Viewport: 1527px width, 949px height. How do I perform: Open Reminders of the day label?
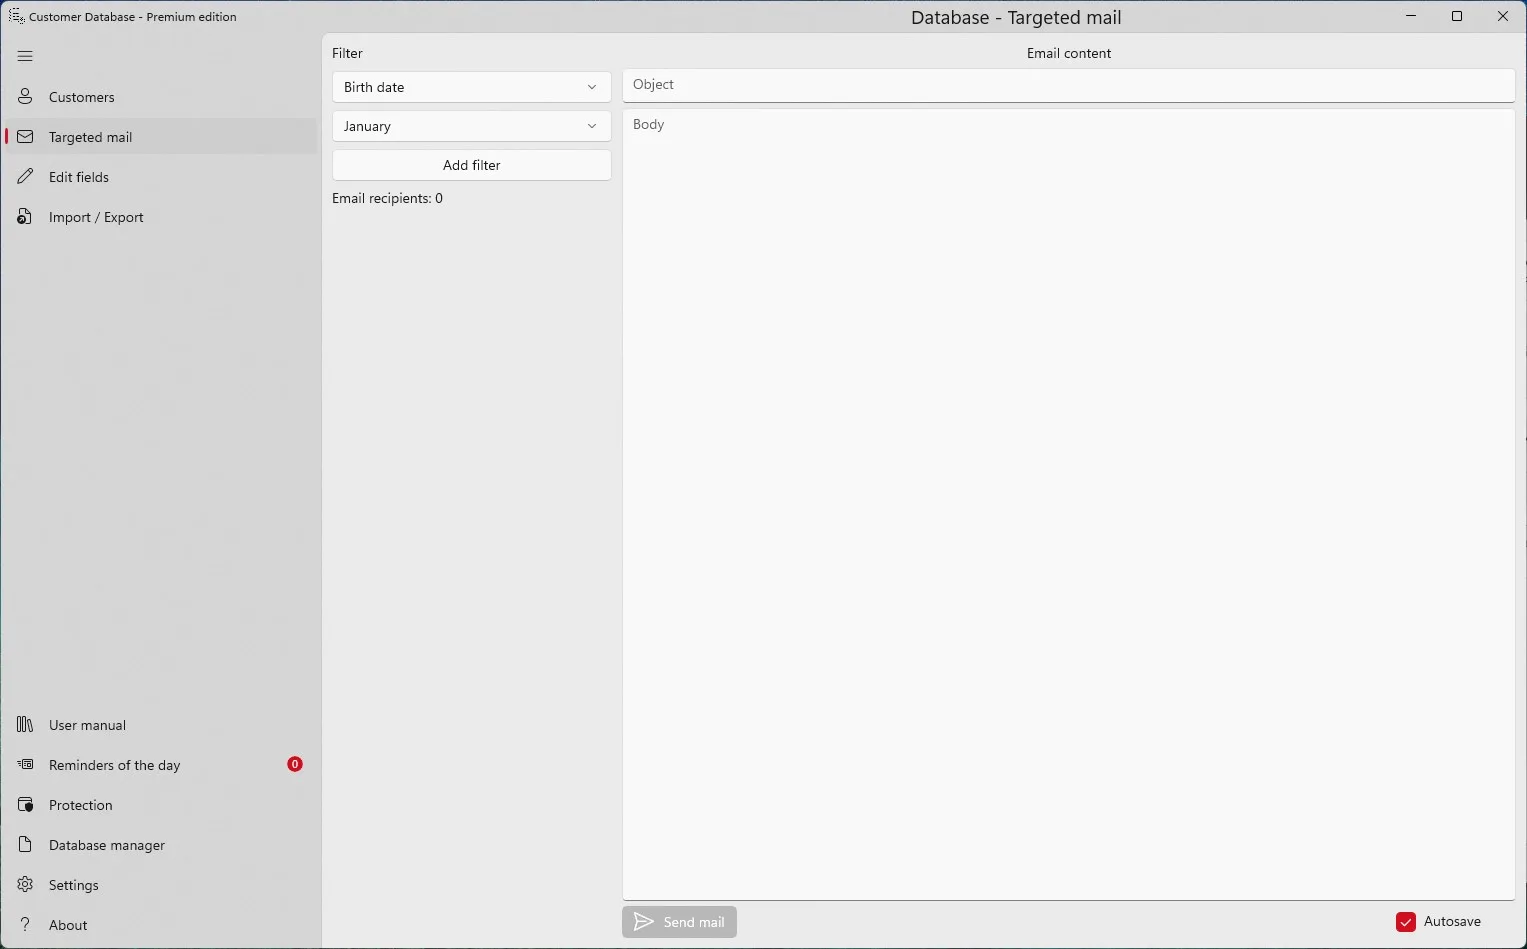115,765
